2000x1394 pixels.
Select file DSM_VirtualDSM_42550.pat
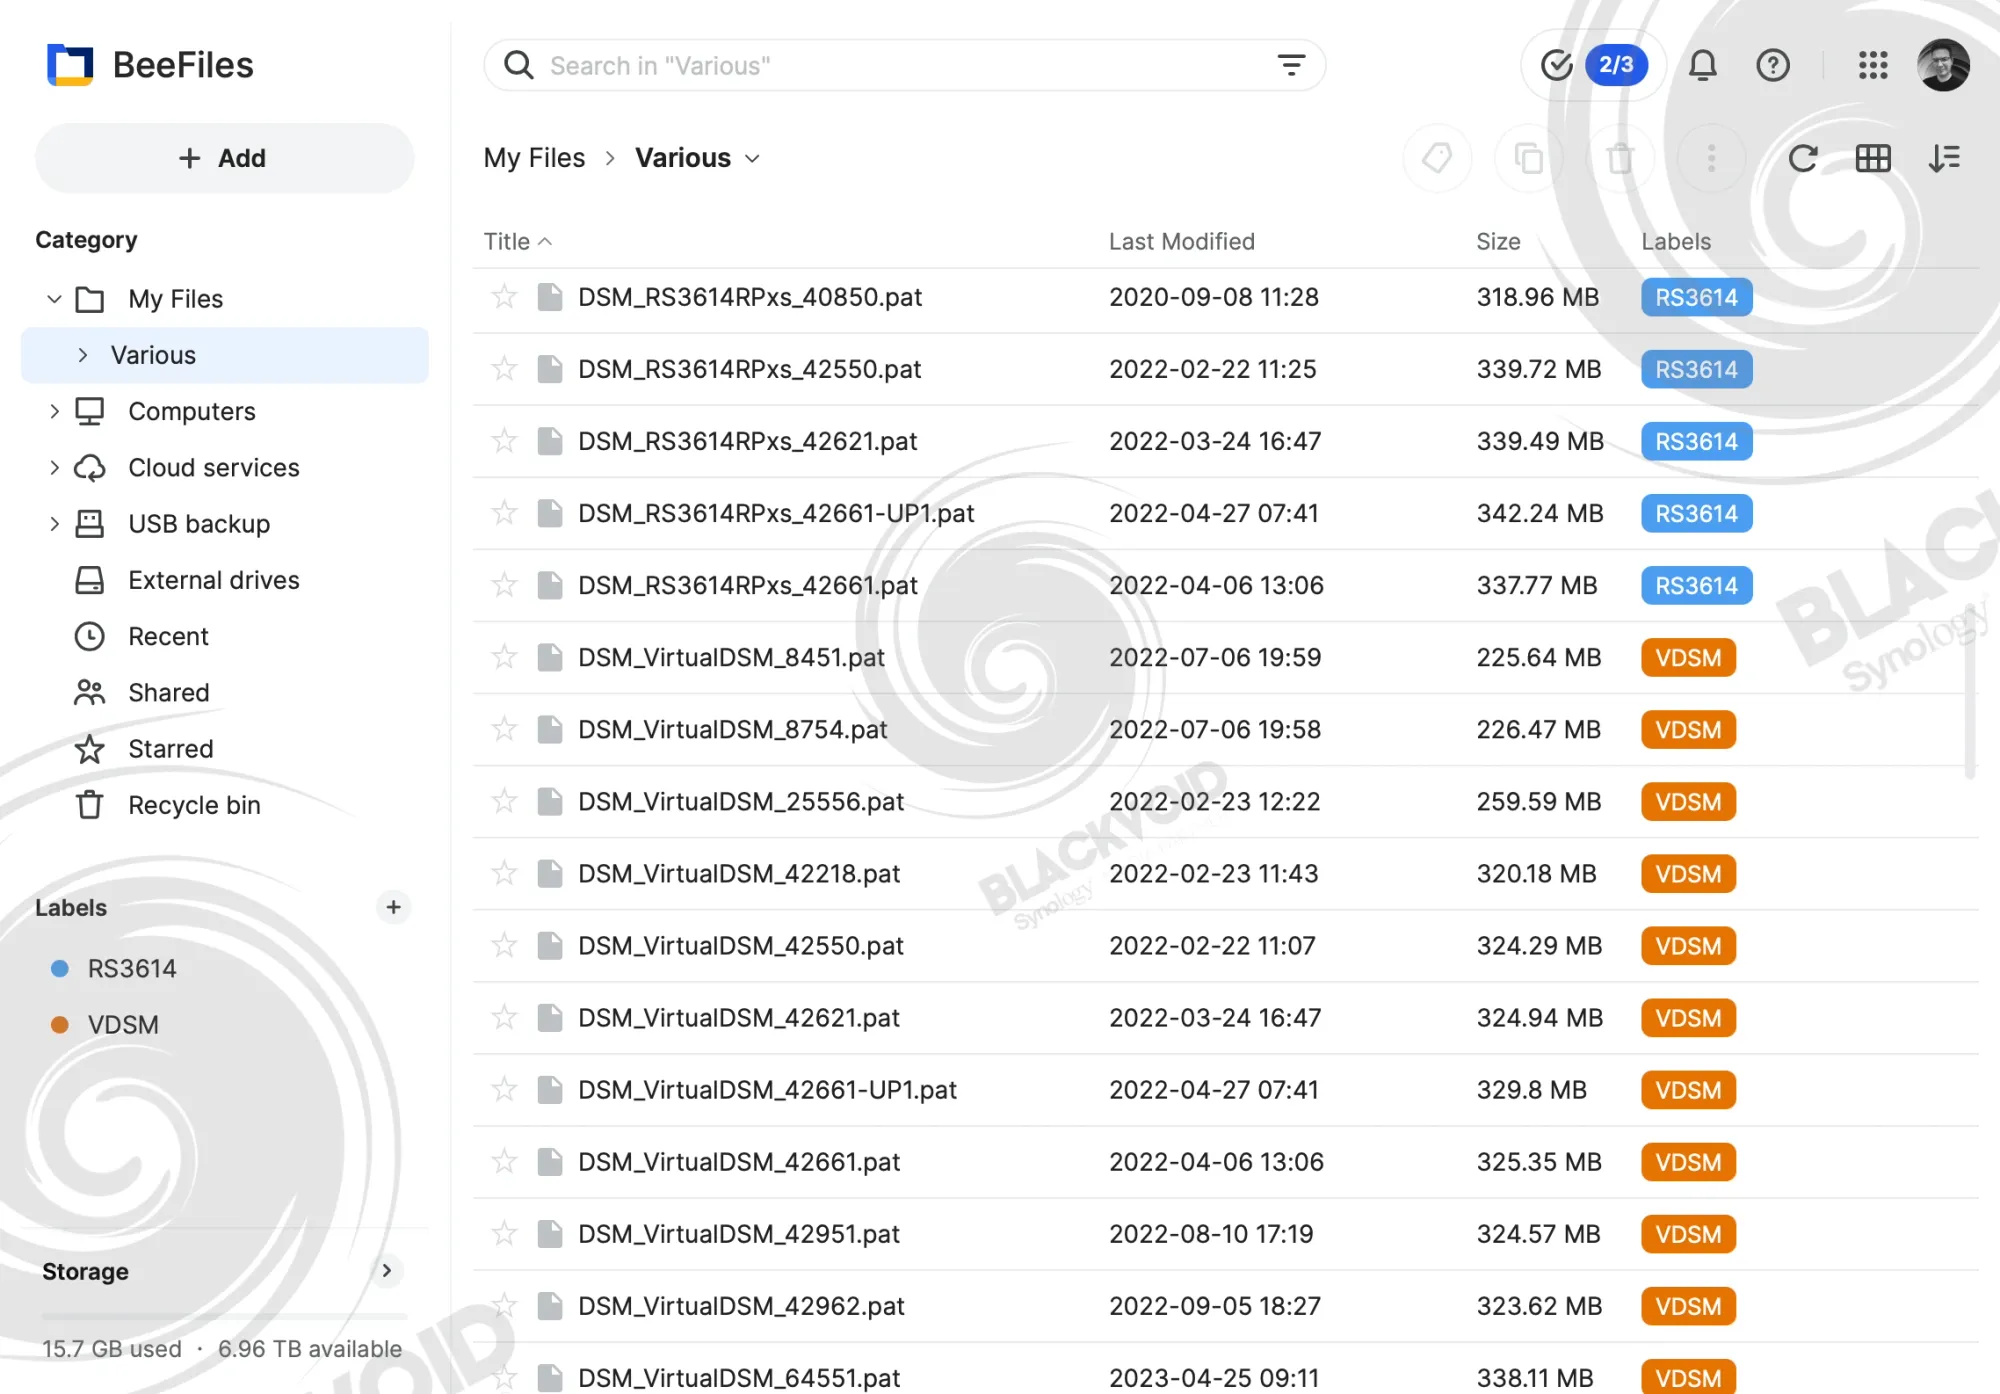(x=1225, y=945)
